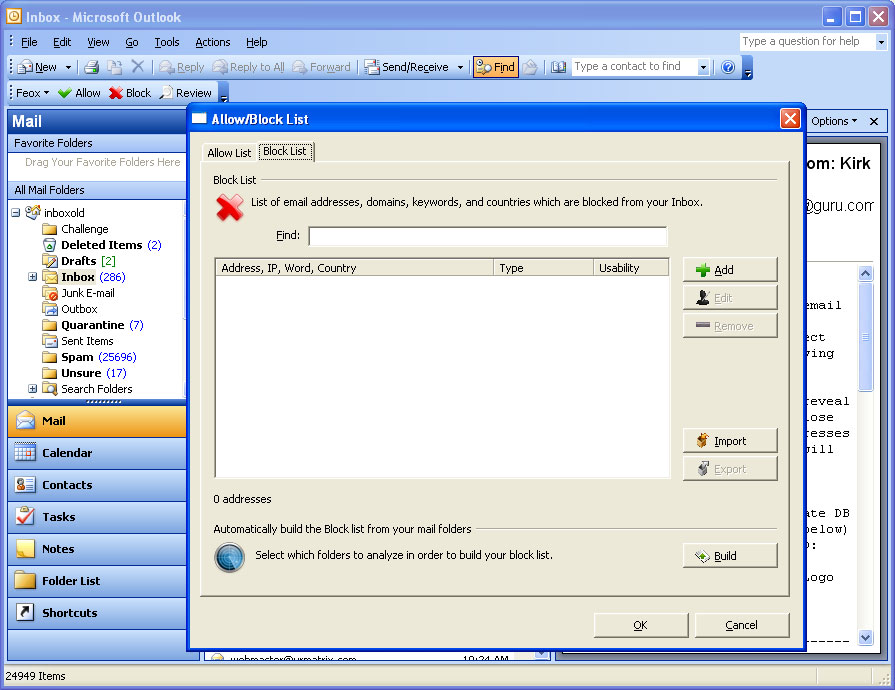The height and width of the screenshot is (690, 895).
Task: Open the Tools menu
Action: pos(167,42)
